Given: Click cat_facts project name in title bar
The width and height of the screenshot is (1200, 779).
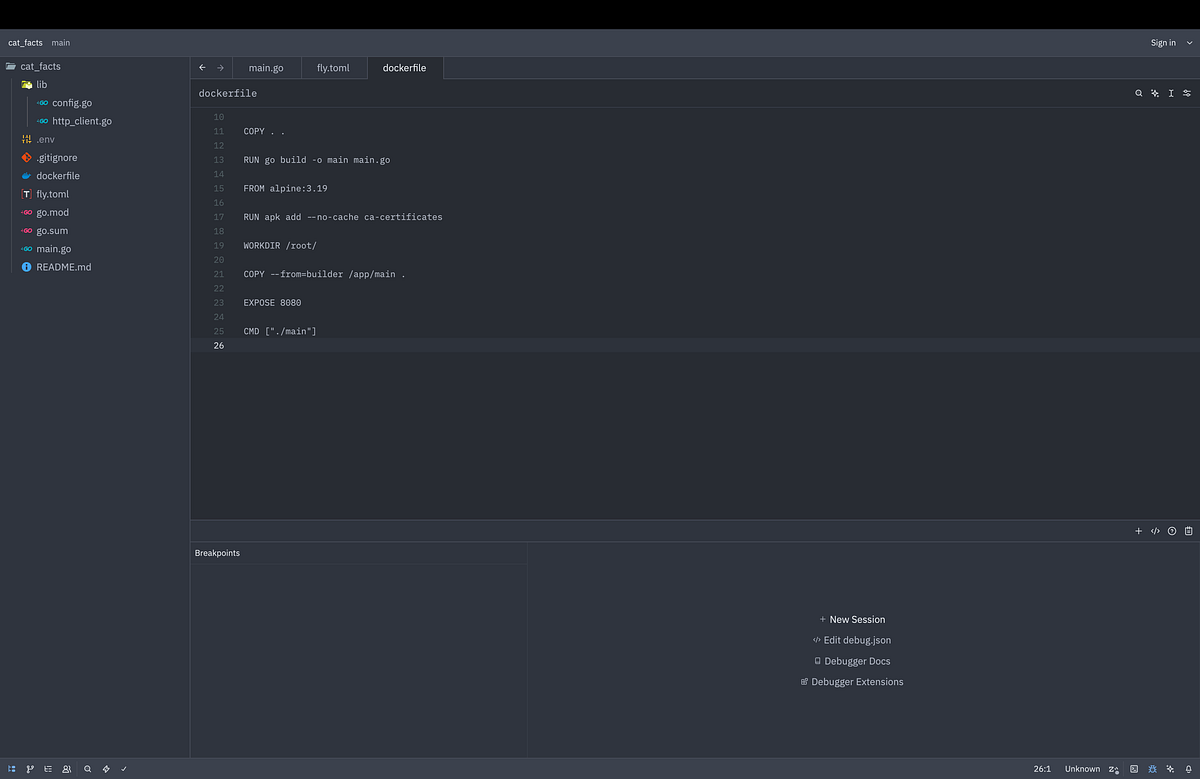Looking at the screenshot, I should (25, 43).
